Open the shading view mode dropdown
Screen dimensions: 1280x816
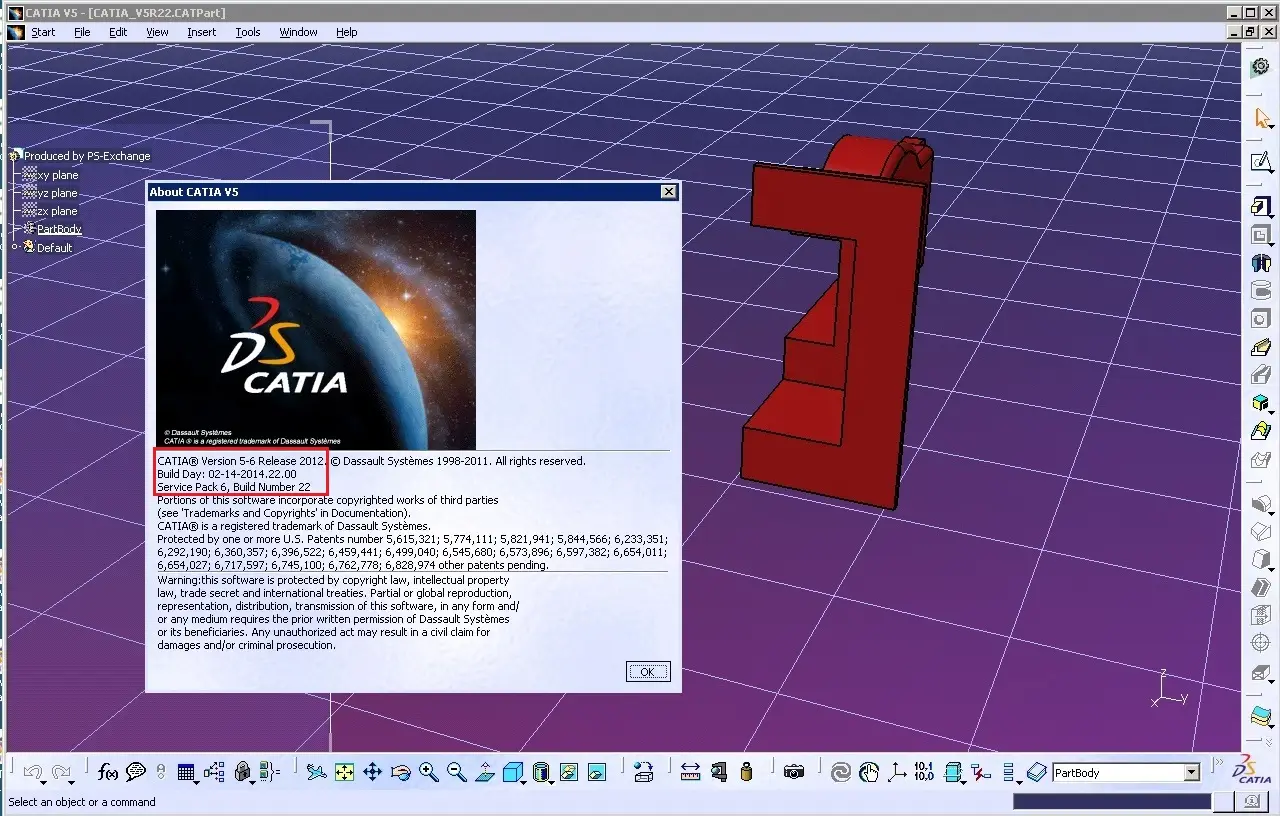(551, 782)
